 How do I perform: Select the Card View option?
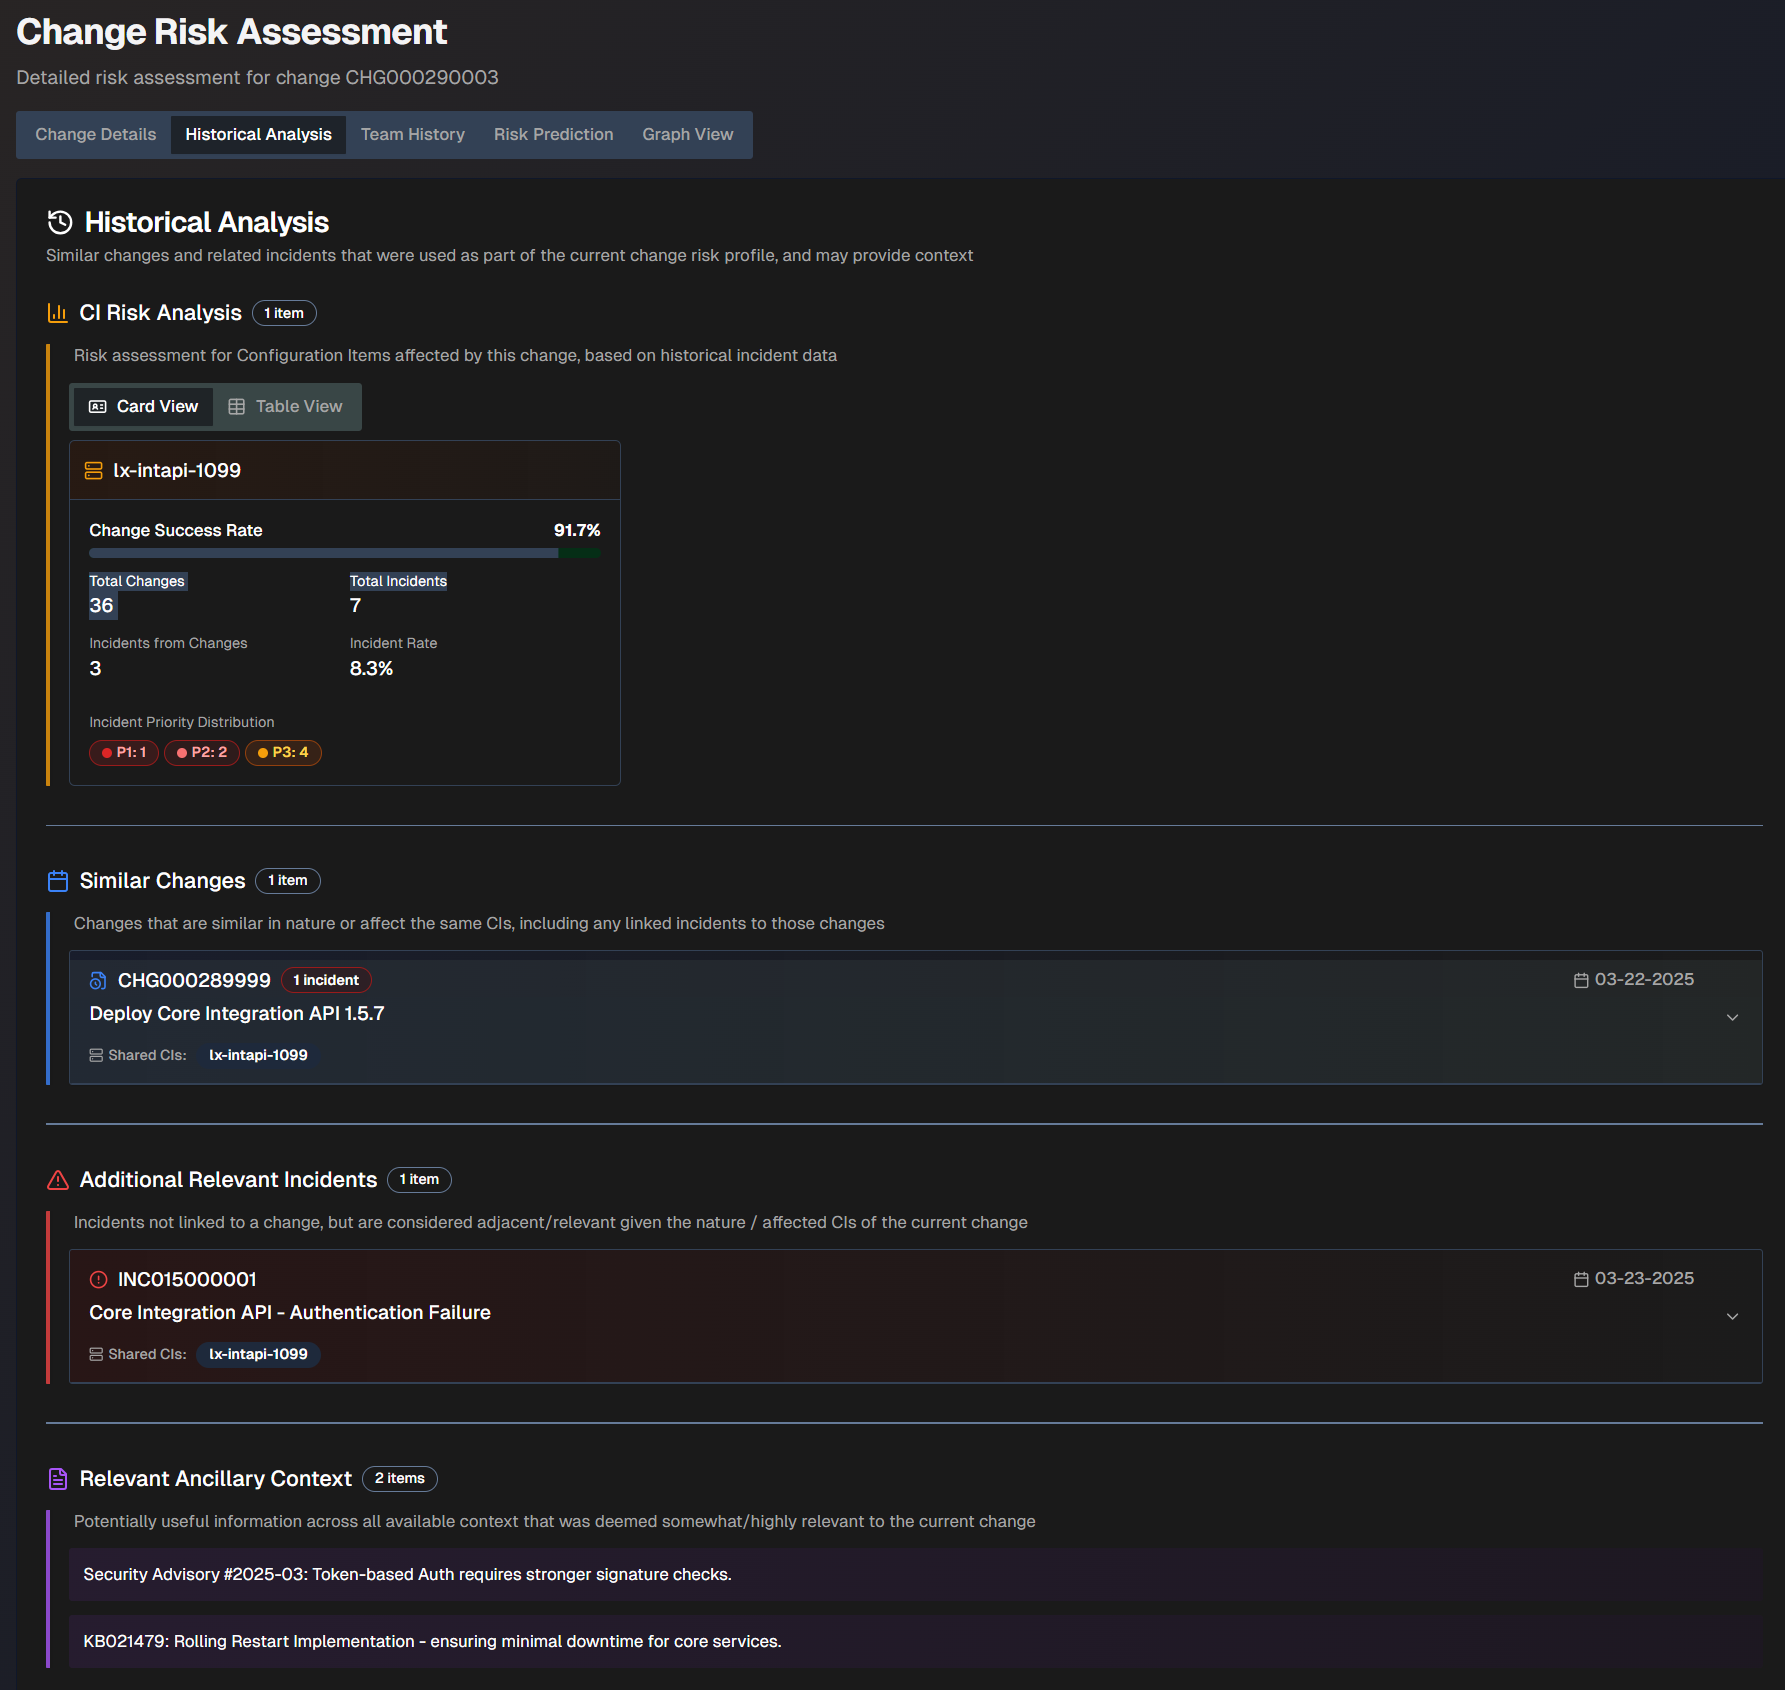142,406
